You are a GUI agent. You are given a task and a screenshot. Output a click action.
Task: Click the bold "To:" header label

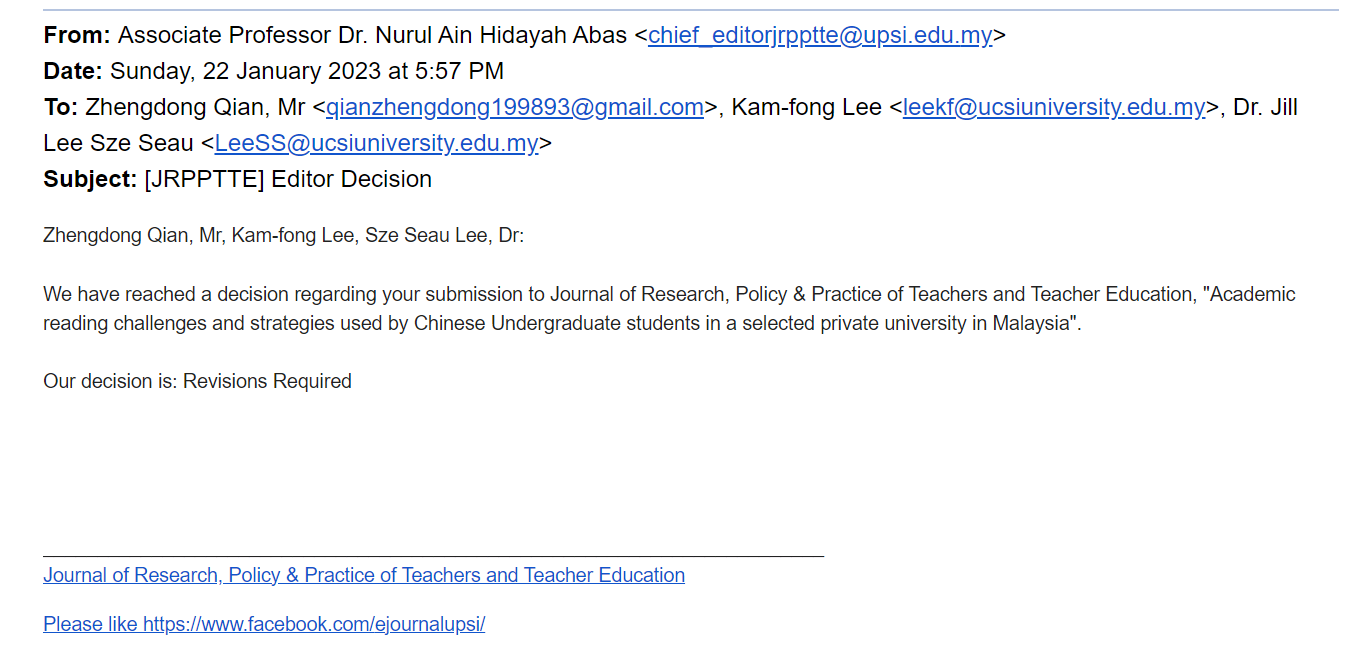pos(60,107)
